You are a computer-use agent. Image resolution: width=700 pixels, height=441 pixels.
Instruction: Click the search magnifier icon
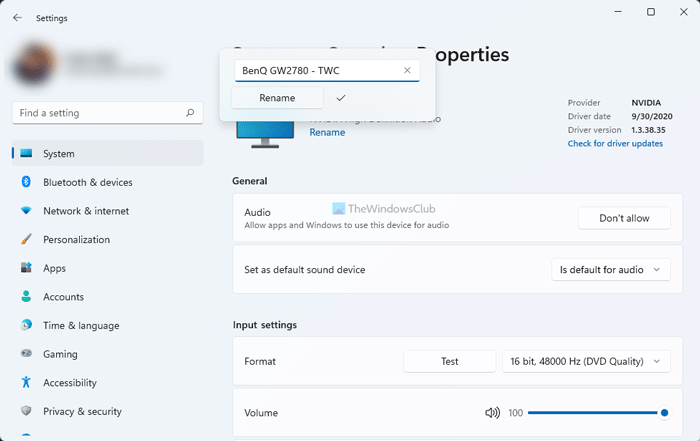[189, 113]
